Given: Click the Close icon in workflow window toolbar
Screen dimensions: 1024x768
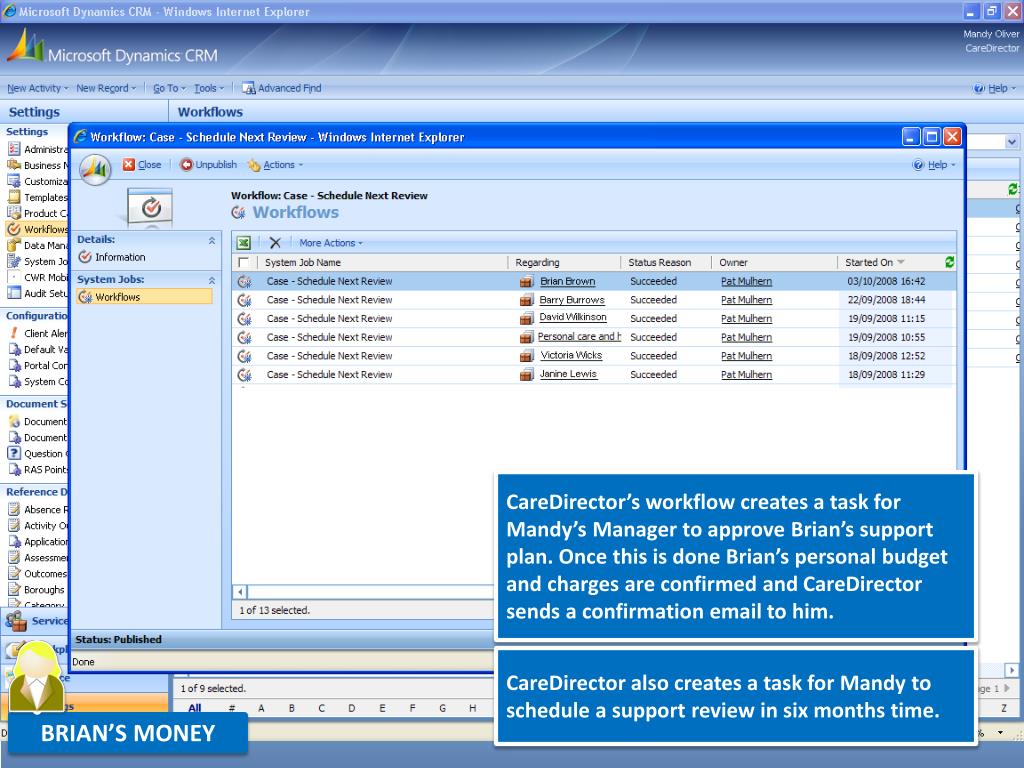Looking at the screenshot, I should pos(129,165).
